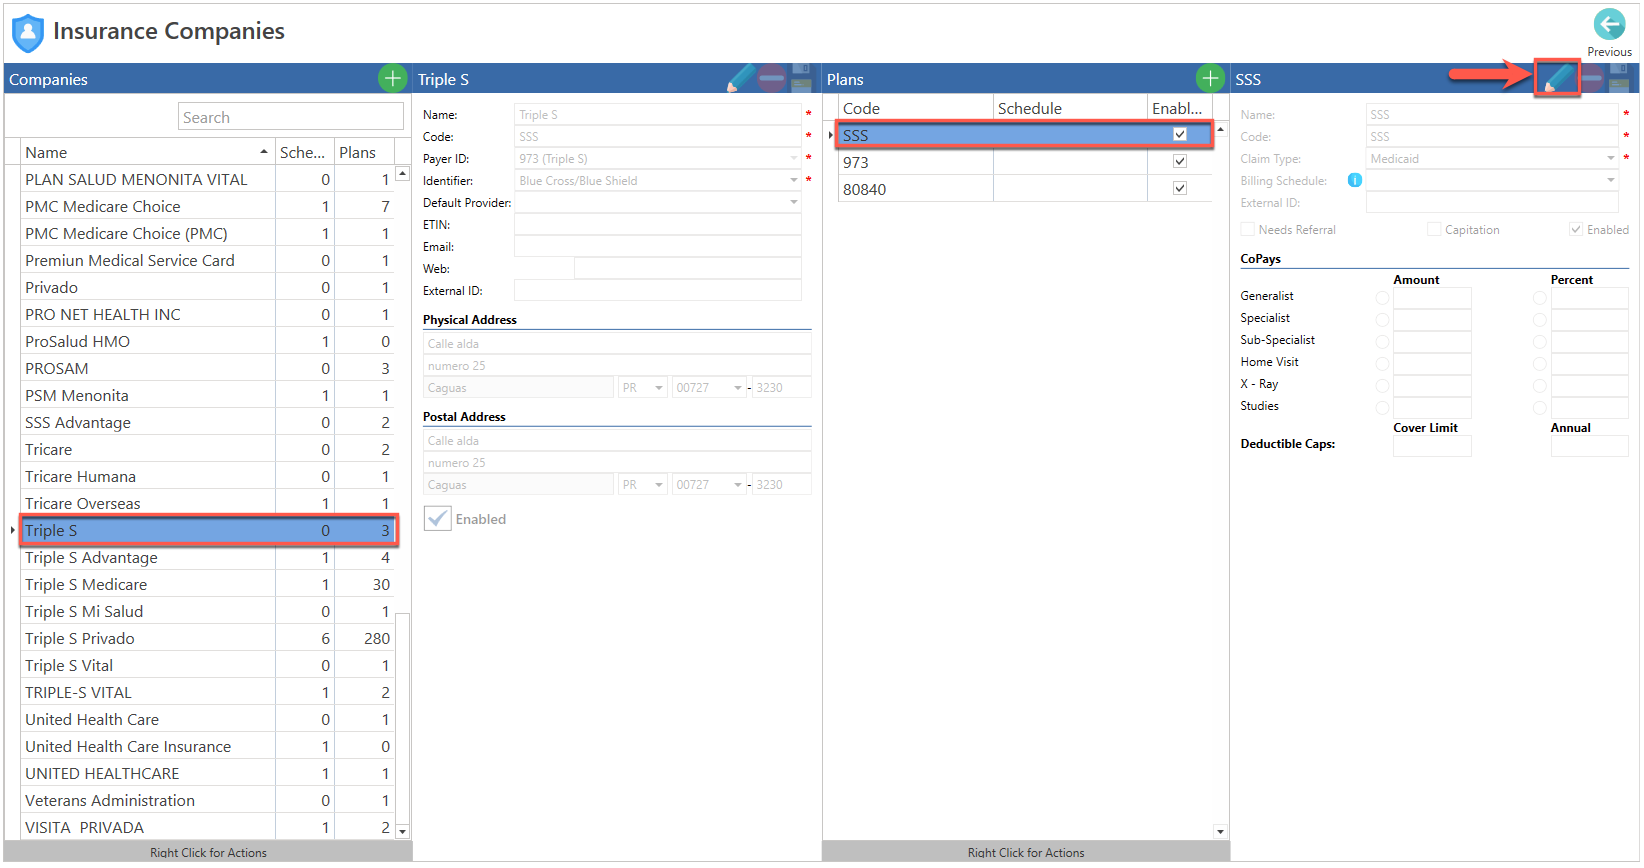Select PSM Menonita company row
This screenshot has height=868, width=1644.
[x=208, y=395]
